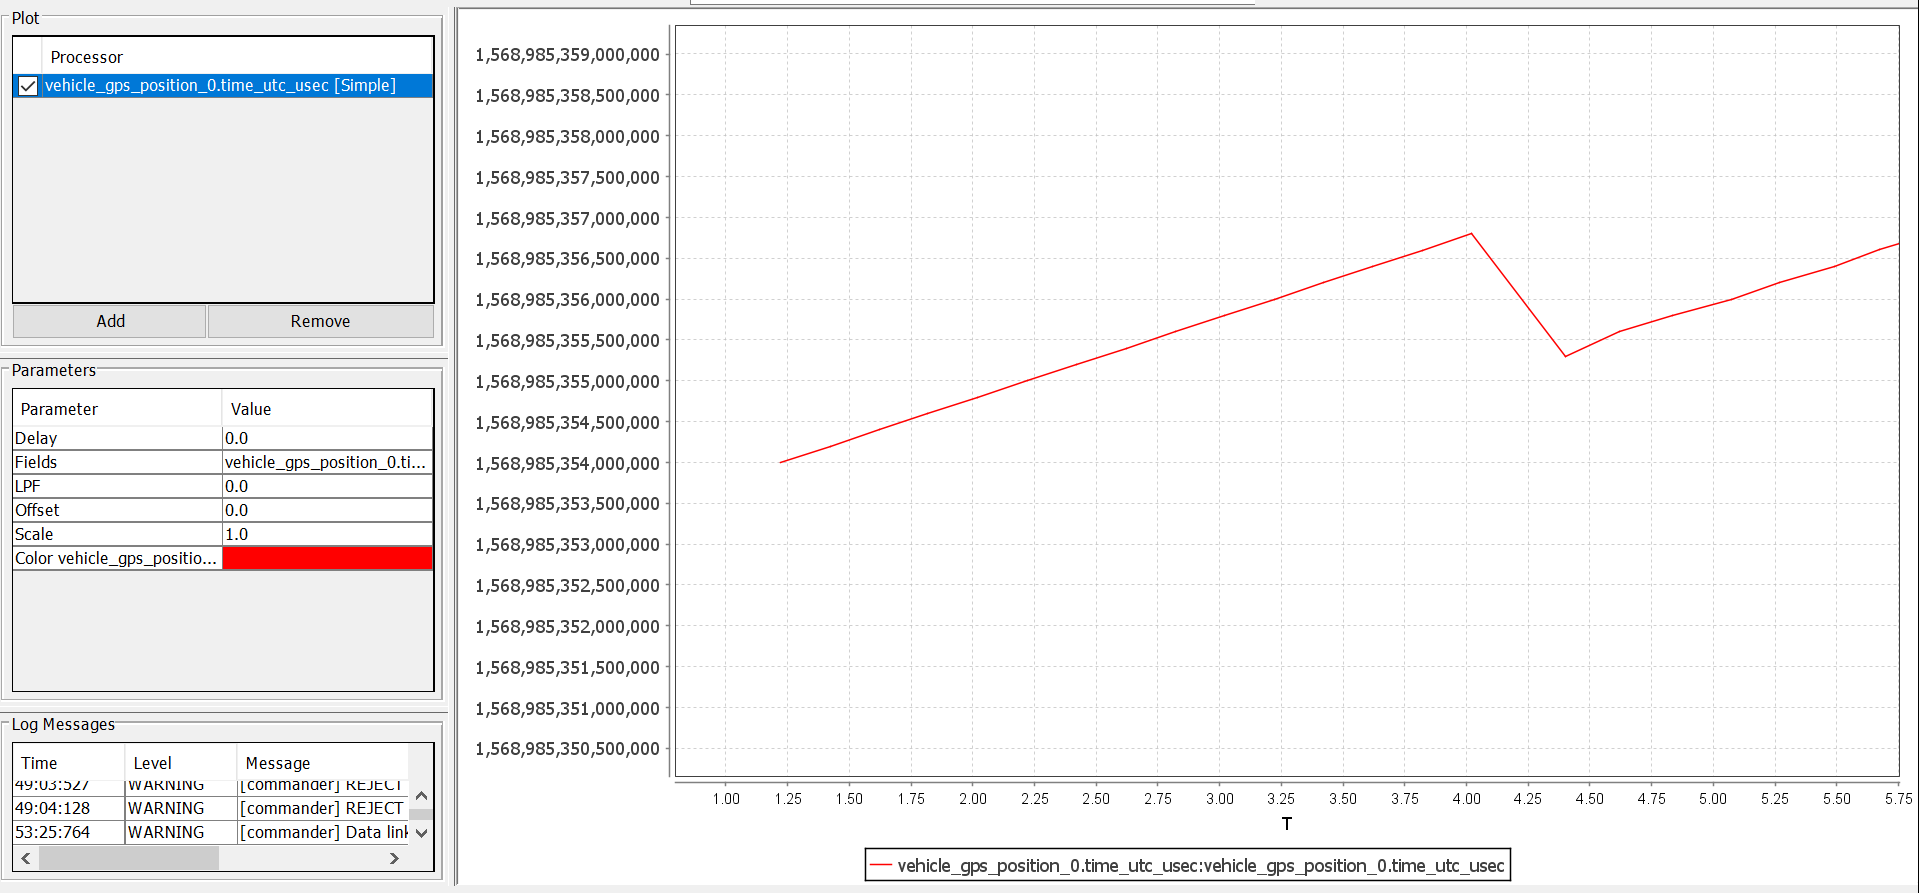
Task: Click the log horizontal scroll left arrow
Action: [x=26, y=858]
